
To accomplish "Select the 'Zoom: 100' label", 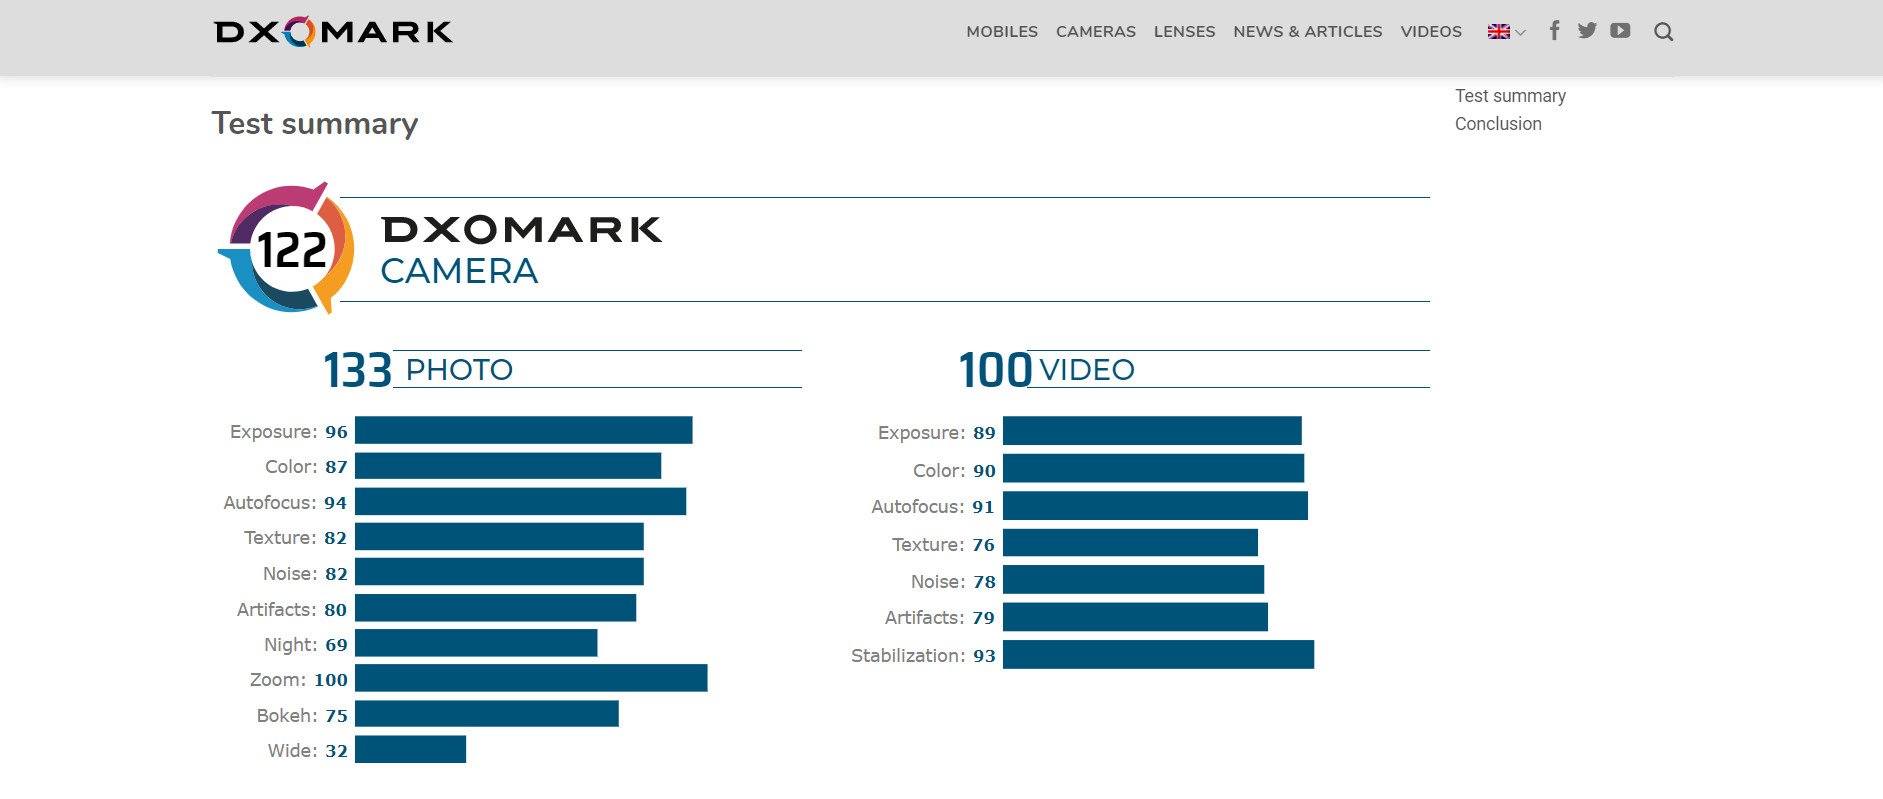I will click(299, 680).
